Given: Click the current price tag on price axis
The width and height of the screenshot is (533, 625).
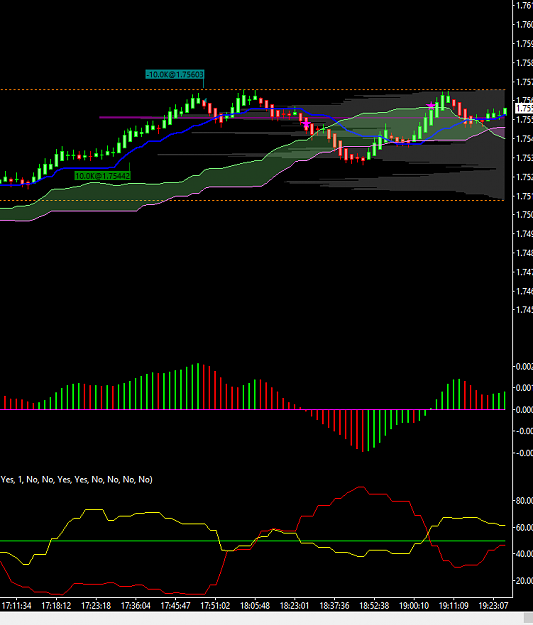Looking at the screenshot, I should 524,108.
